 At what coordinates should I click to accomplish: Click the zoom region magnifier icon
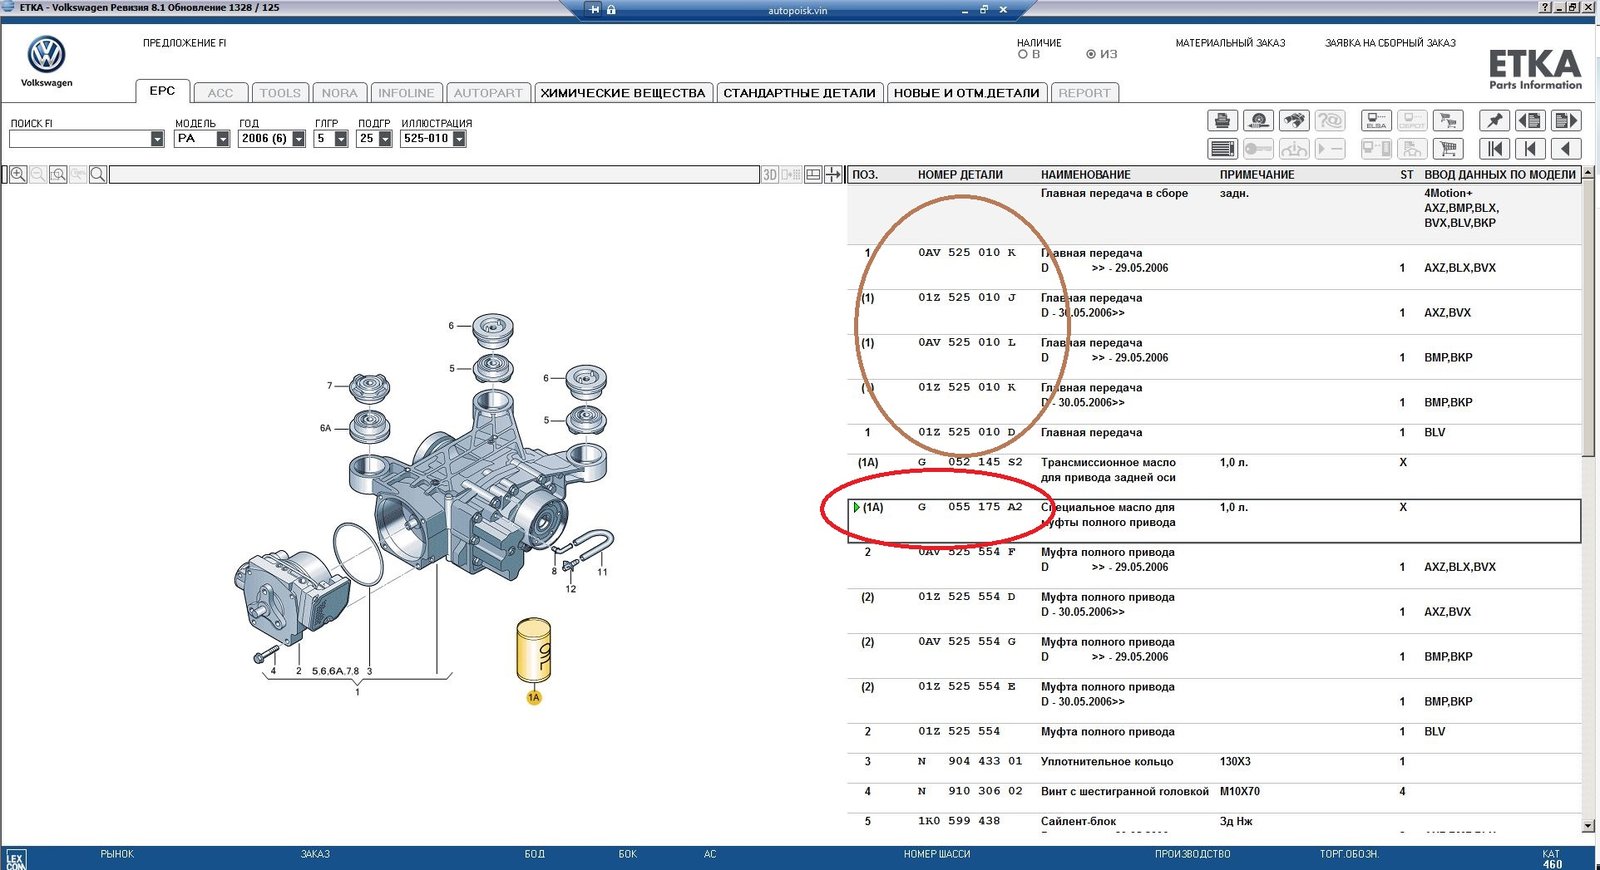click(58, 175)
